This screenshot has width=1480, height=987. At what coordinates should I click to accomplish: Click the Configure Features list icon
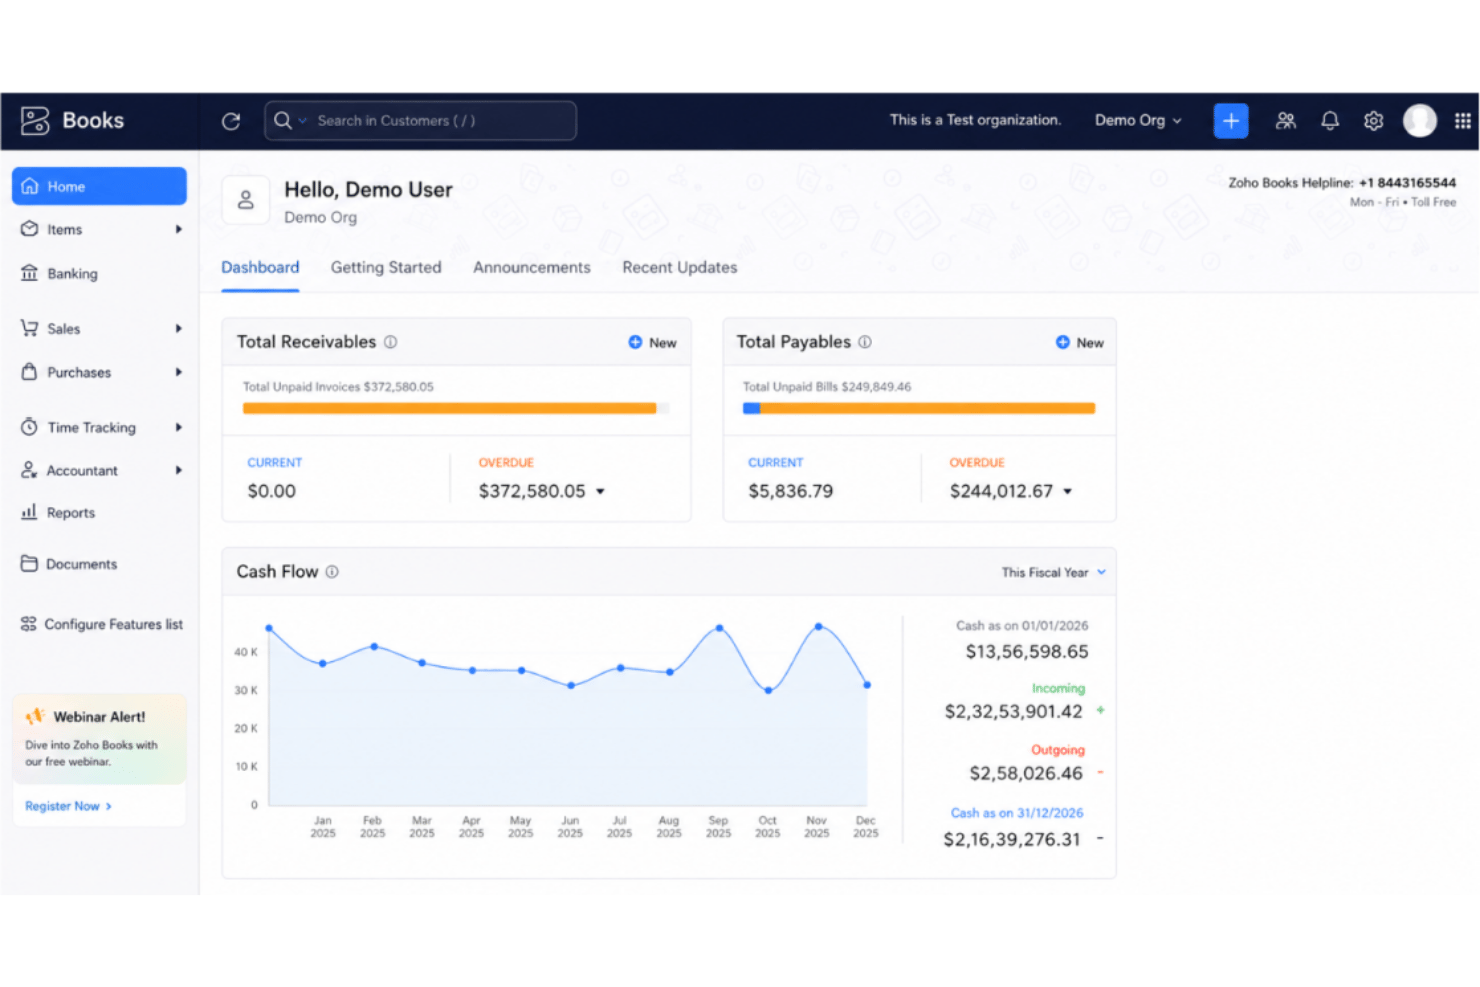[x=29, y=624]
